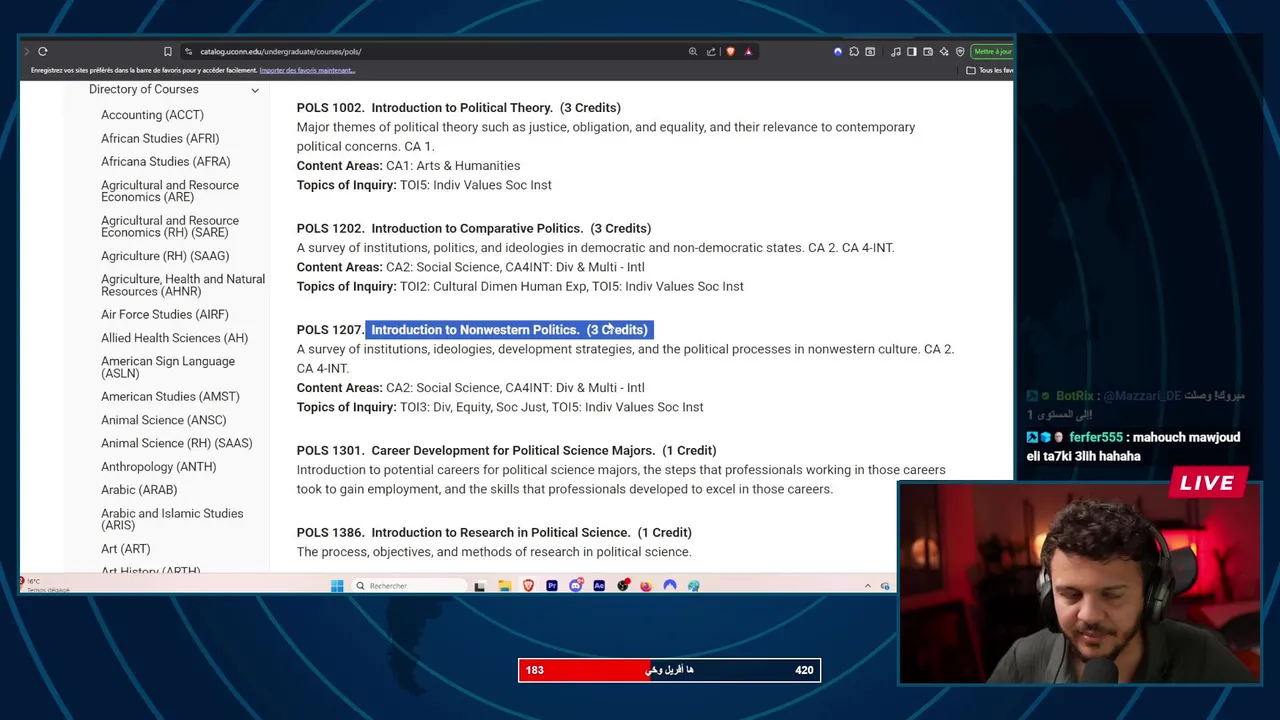Open Animal Science (RH) (SAAS) courses
Image resolution: width=1280 pixels, height=720 pixels.
click(x=177, y=443)
